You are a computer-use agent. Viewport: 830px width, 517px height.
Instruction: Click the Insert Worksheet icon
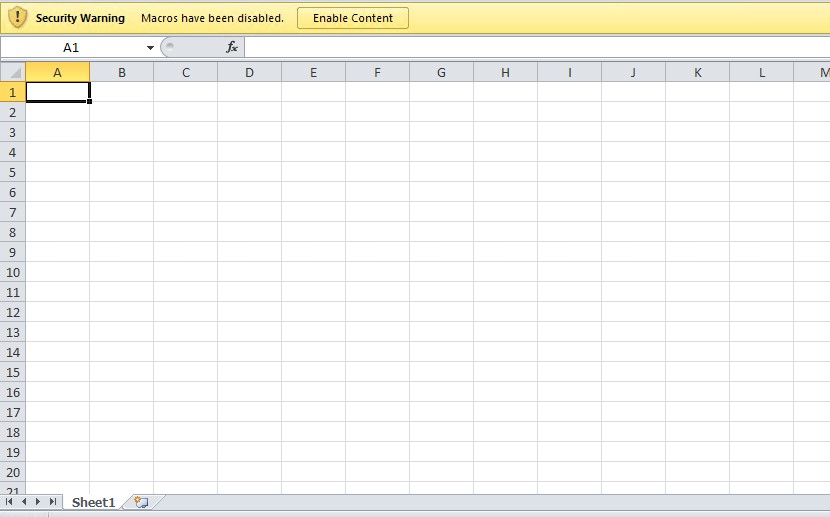click(141, 502)
